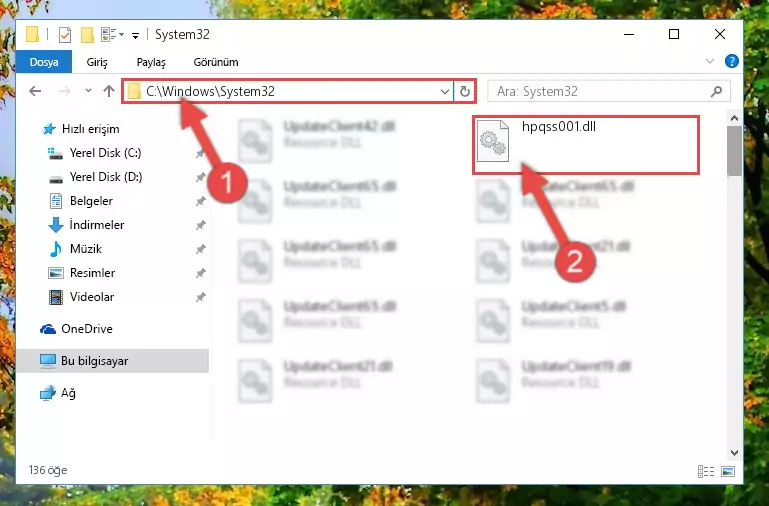Switch to the details view layout
Image resolution: width=769 pixels, height=506 pixels.
(706, 471)
